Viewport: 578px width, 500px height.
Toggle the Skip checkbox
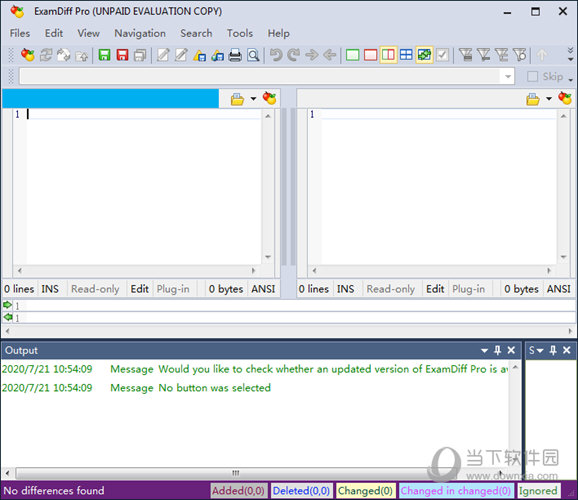pyautogui.click(x=532, y=77)
